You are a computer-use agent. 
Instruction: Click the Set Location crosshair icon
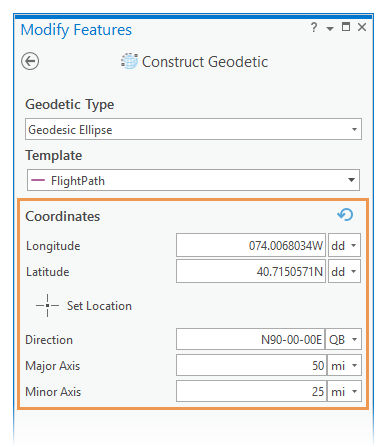click(x=47, y=305)
